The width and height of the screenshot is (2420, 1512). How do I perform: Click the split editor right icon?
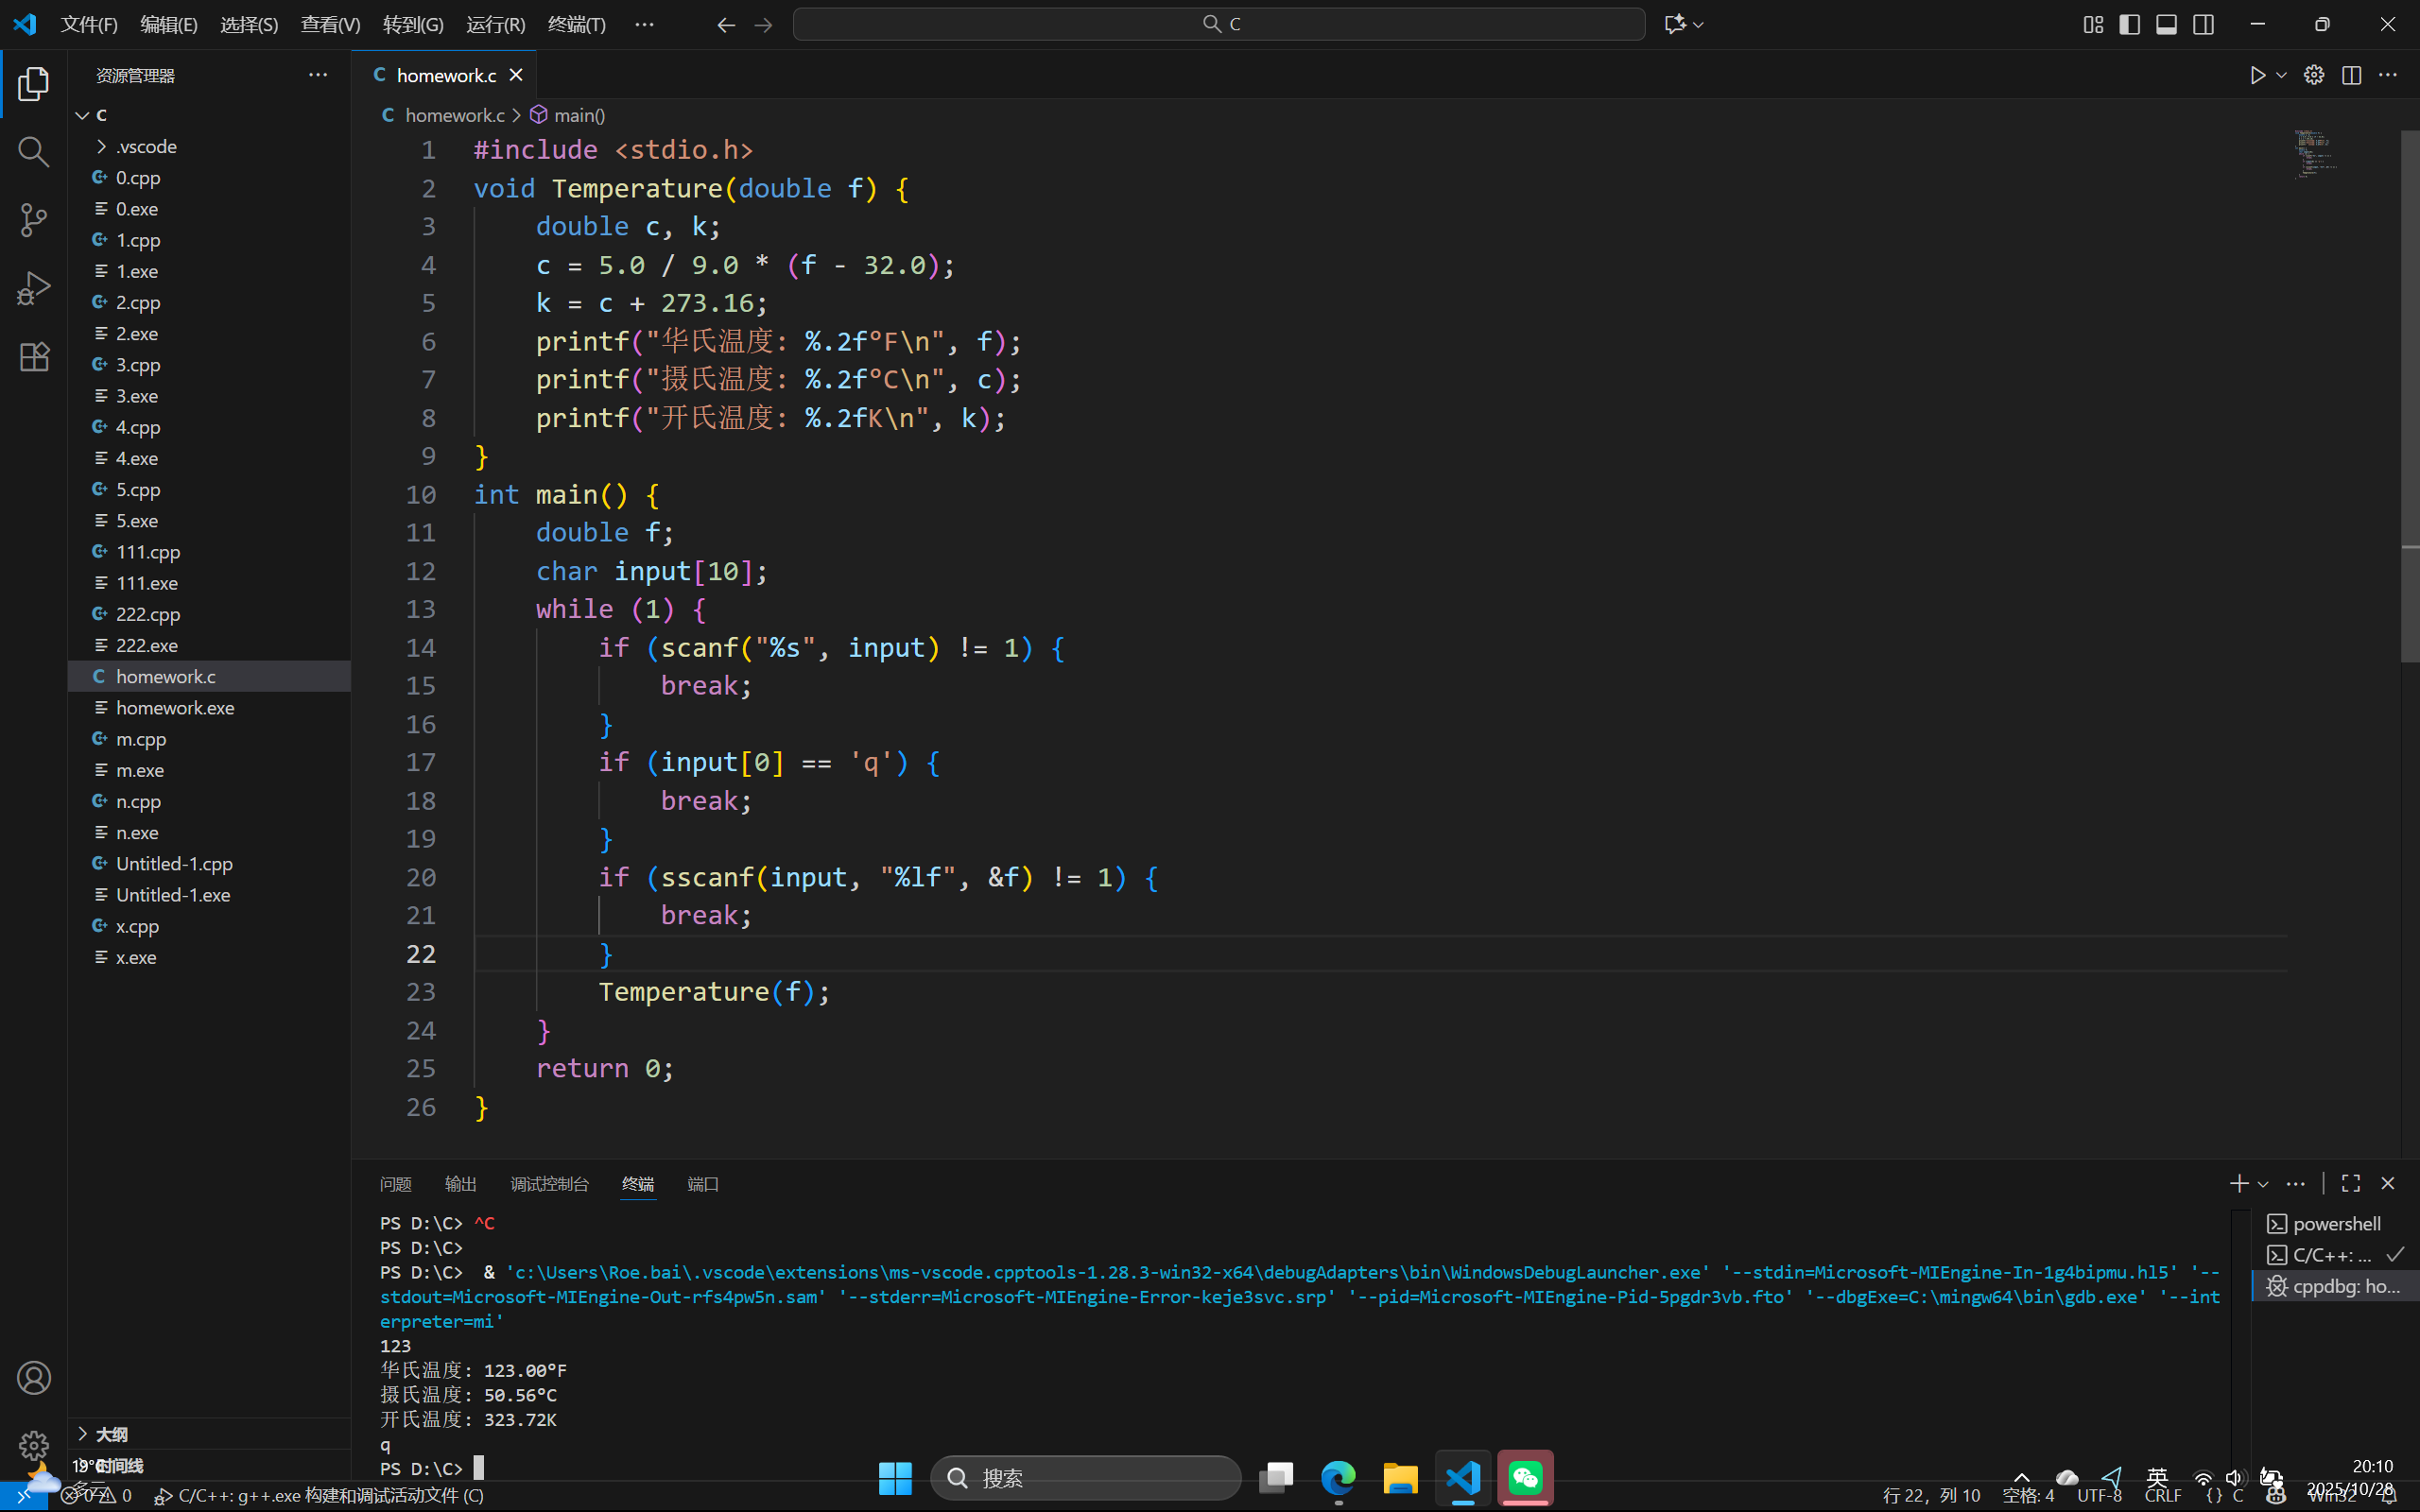[2351, 76]
